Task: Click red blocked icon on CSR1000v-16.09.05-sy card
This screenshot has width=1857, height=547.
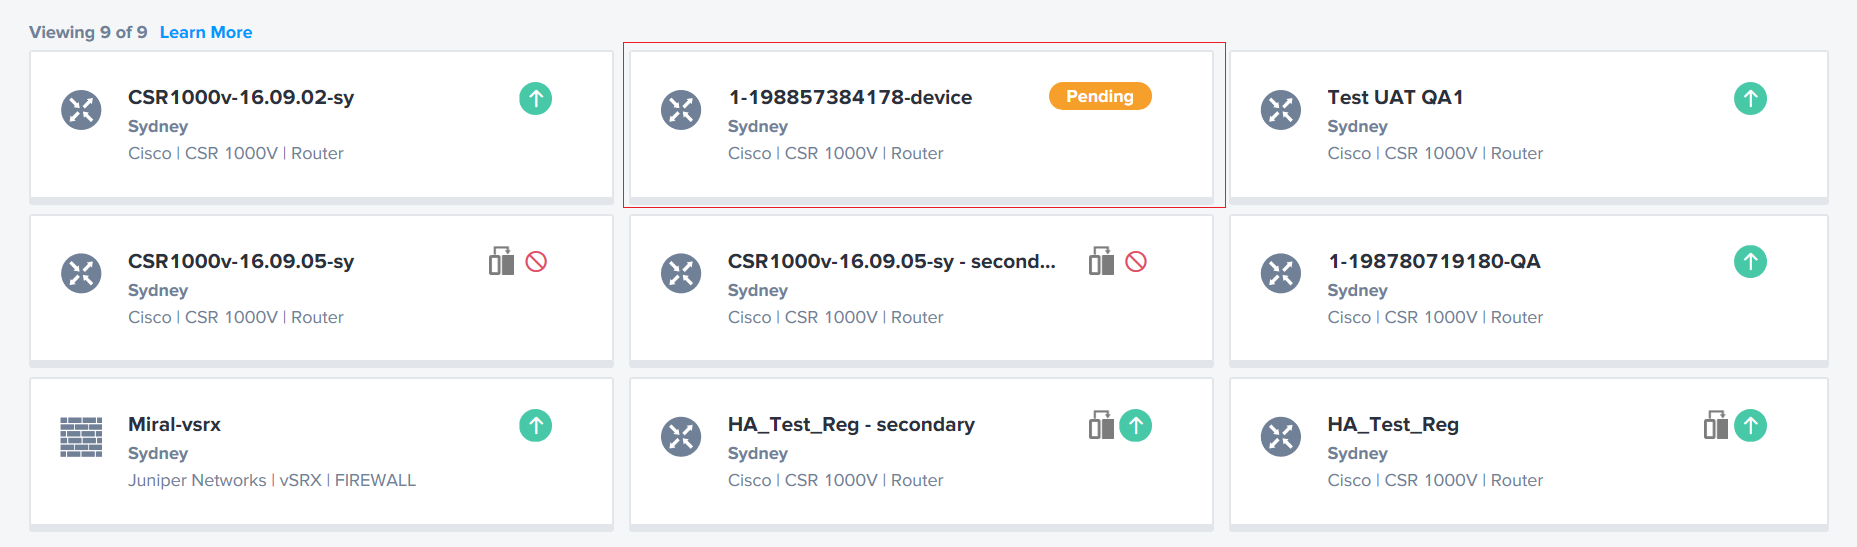Action: 536,262
